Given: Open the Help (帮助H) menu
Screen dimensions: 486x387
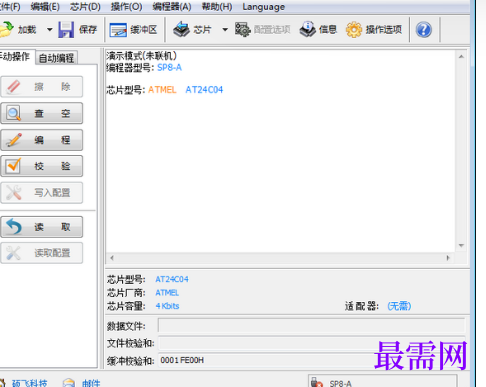Looking at the screenshot, I should pyautogui.click(x=217, y=7).
